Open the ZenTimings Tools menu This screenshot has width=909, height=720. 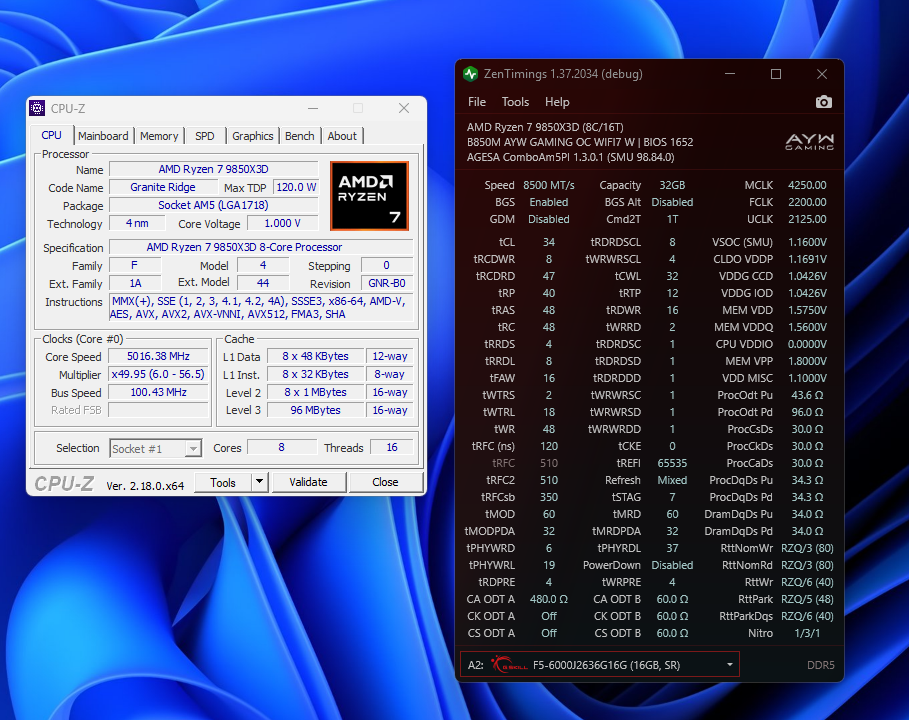point(515,102)
